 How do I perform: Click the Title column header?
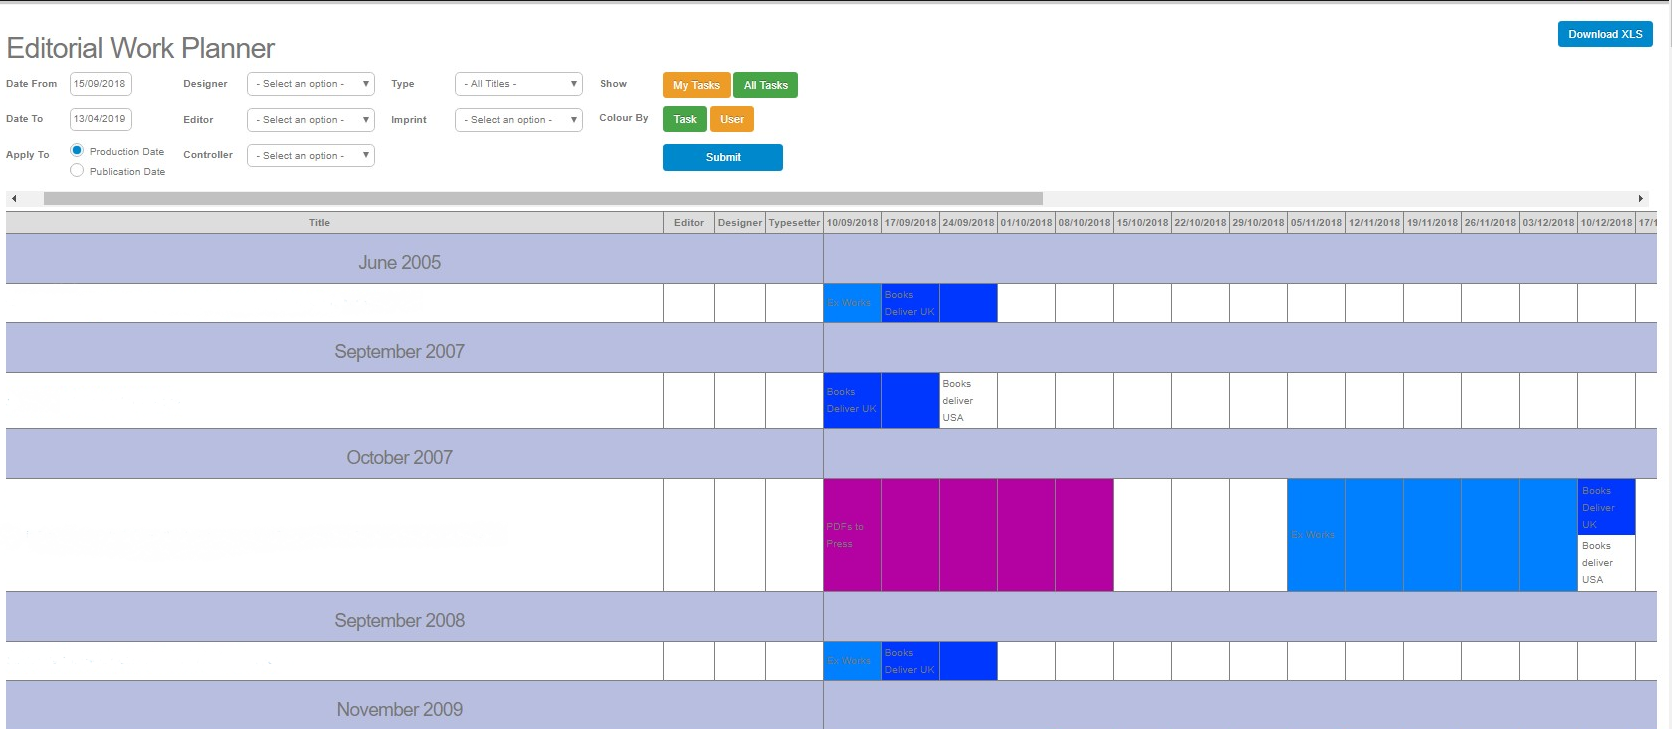pyautogui.click(x=334, y=222)
